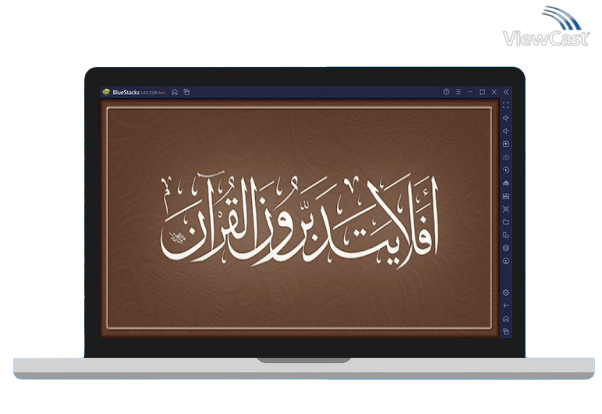Decrease volume using the lower speaker icon
The height and width of the screenshot is (414, 602).
pos(506,131)
